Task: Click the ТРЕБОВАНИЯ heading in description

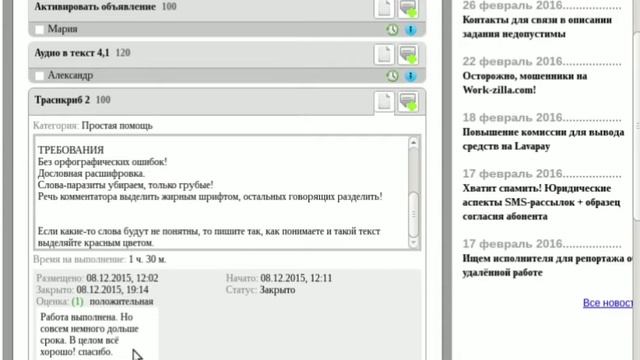Action: coord(71,150)
